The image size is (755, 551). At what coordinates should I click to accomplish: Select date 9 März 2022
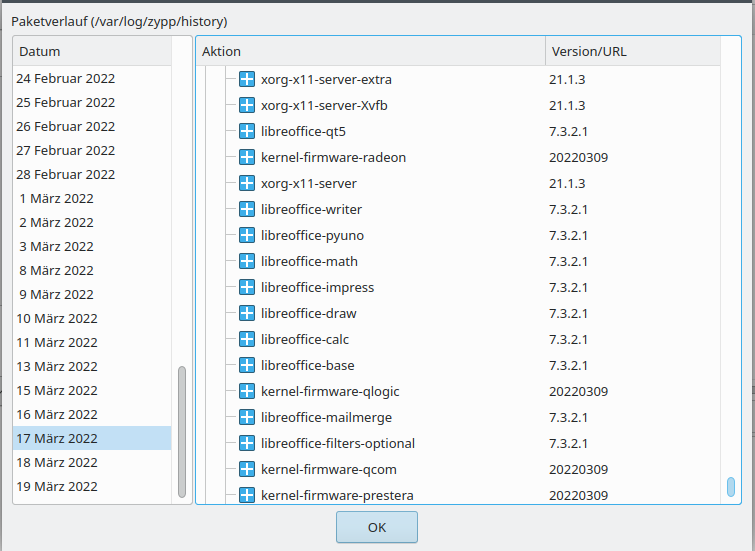point(92,294)
